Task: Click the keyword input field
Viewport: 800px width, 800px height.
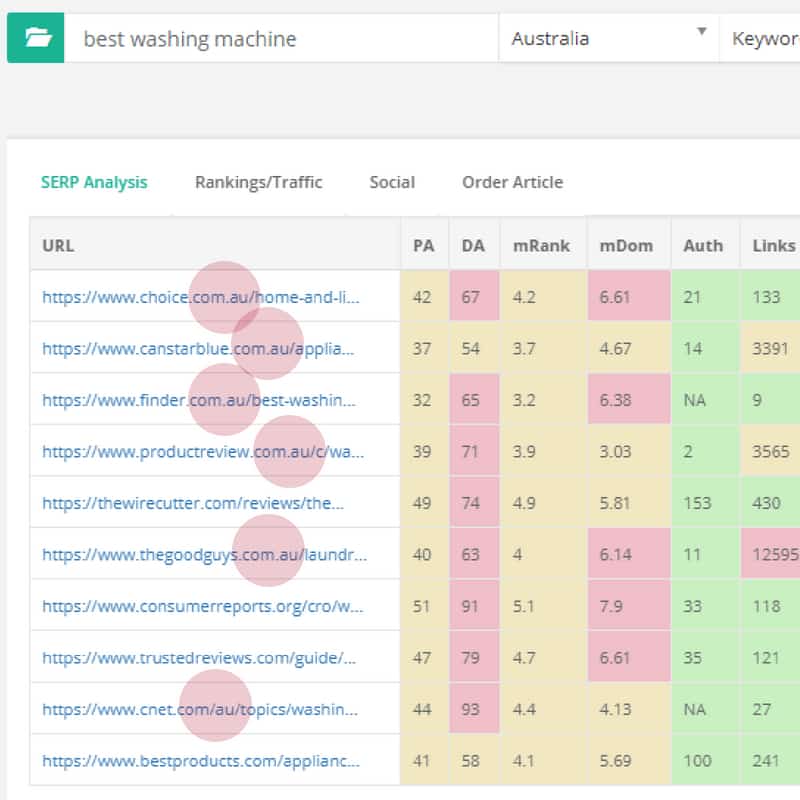Action: 280,39
